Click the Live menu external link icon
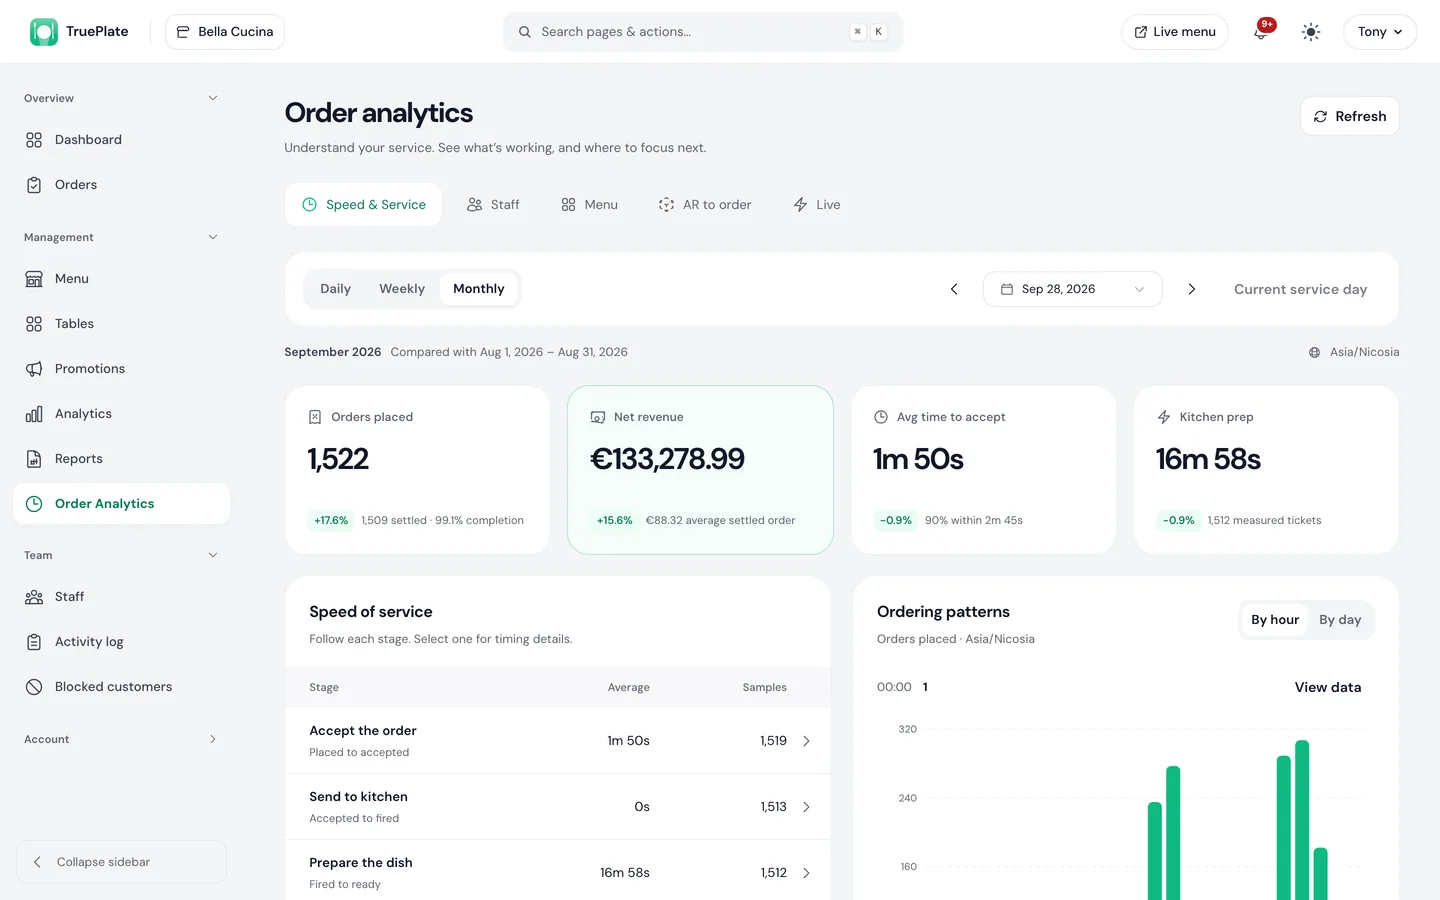Viewport: 1440px width, 900px height. pos(1140,32)
